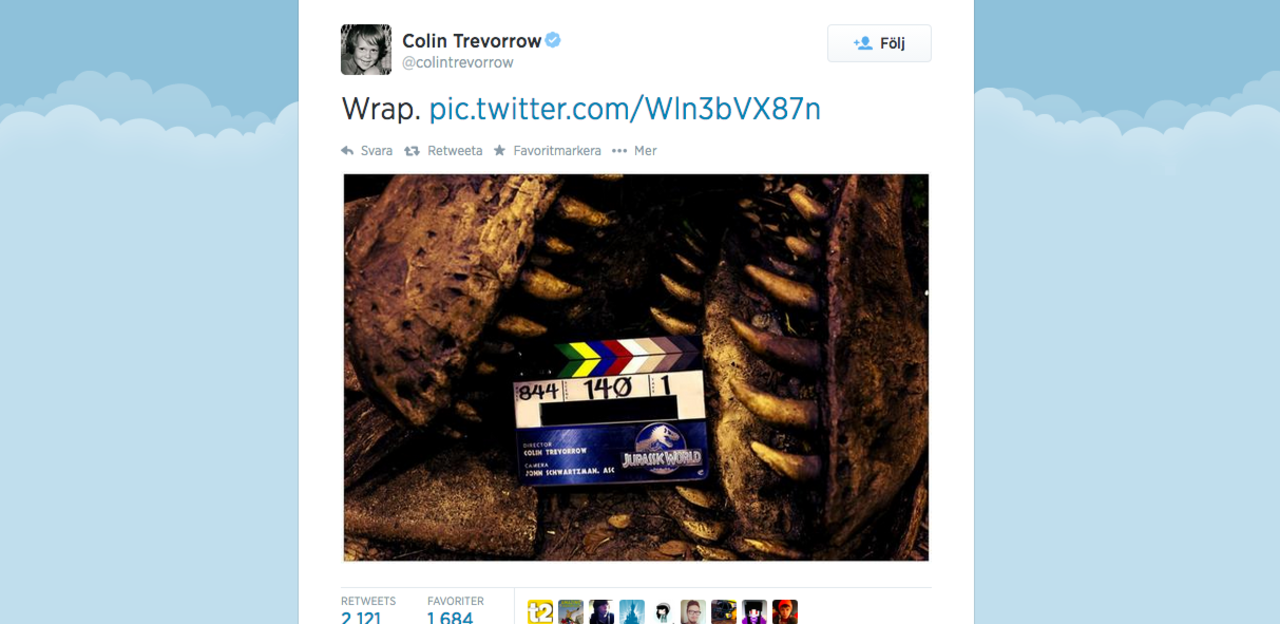Viewport: 1280px width, 624px height.
Task: Open the Colin Trevorrow display name link
Action: coord(471,40)
